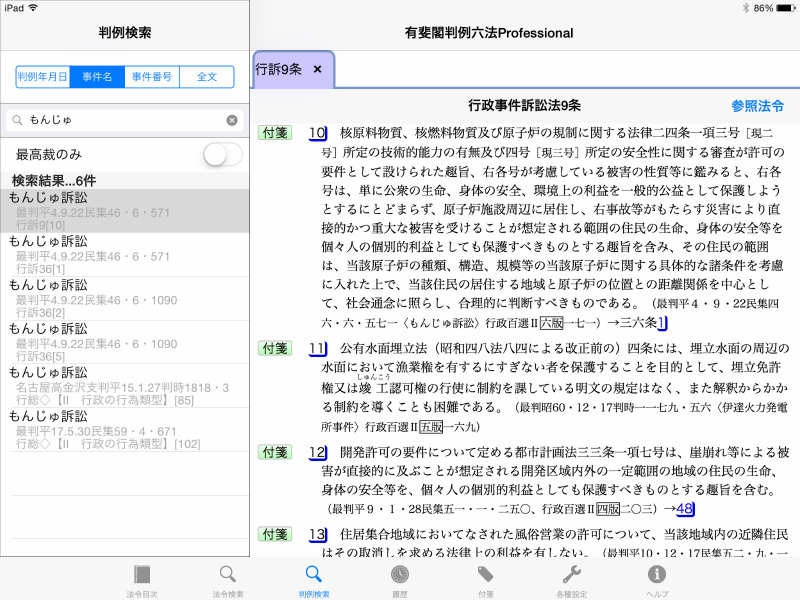Select the 事件番号 search segment

coord(152,77)
